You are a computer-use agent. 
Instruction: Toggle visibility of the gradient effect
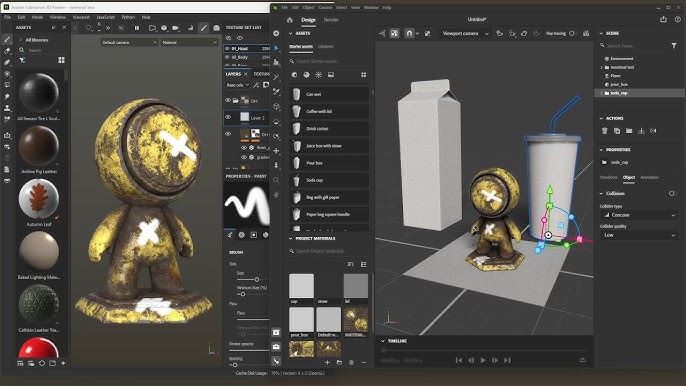(x=245, y=157)
